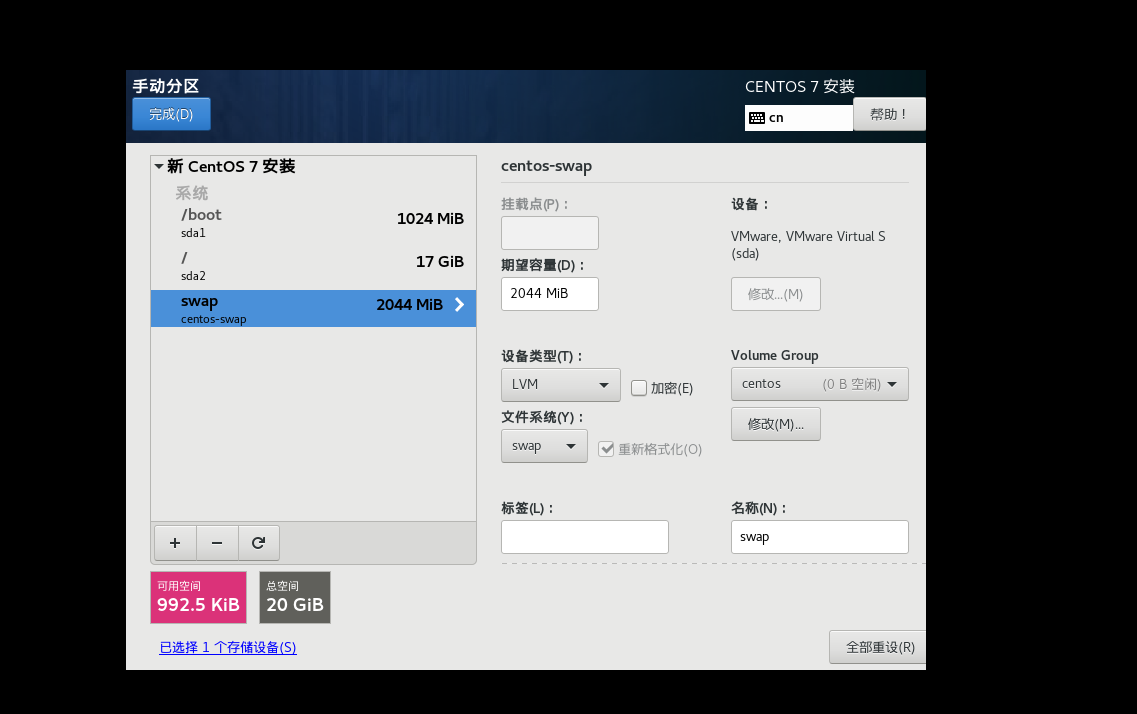Image resolution: width=1137 pixels, height=714 pixels.
Task: Remove selected partition with minus button
Action: pyautogui.click(x=217, y=543)
